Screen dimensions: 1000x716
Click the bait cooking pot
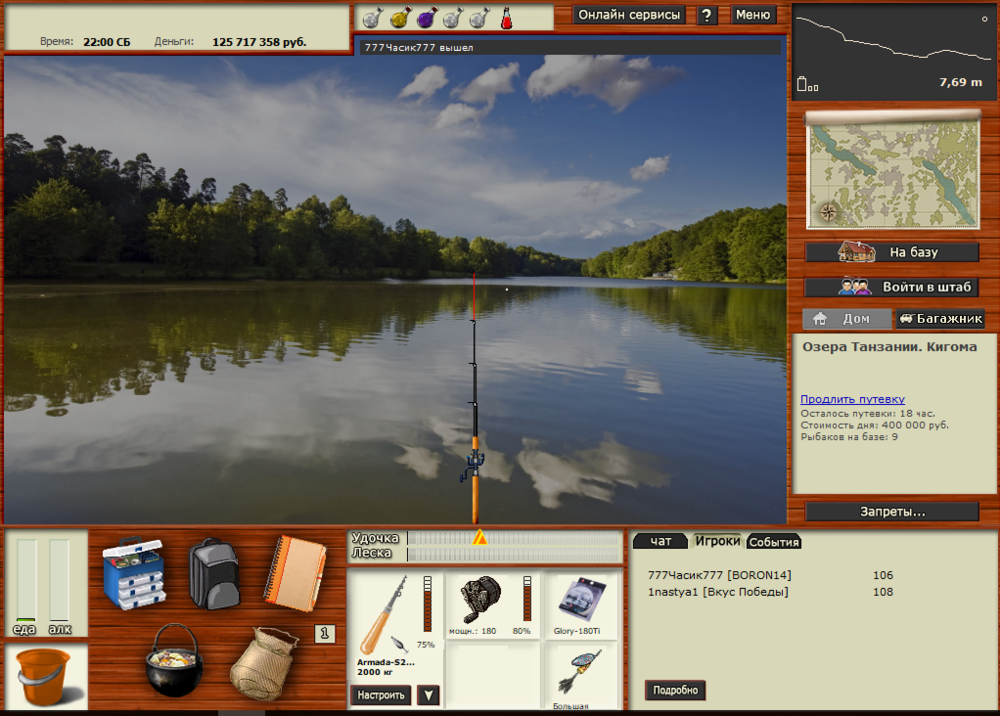(x=174, y=661)
